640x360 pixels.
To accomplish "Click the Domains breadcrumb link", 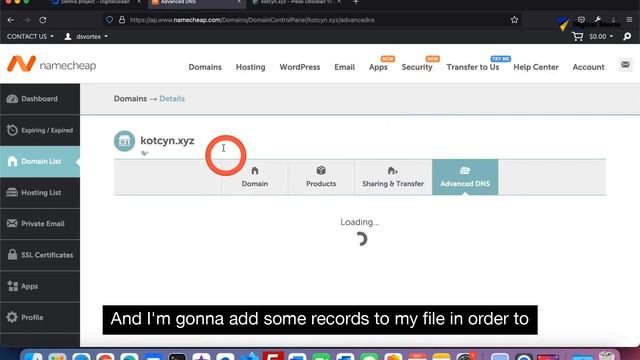I will tap(130, 99).
